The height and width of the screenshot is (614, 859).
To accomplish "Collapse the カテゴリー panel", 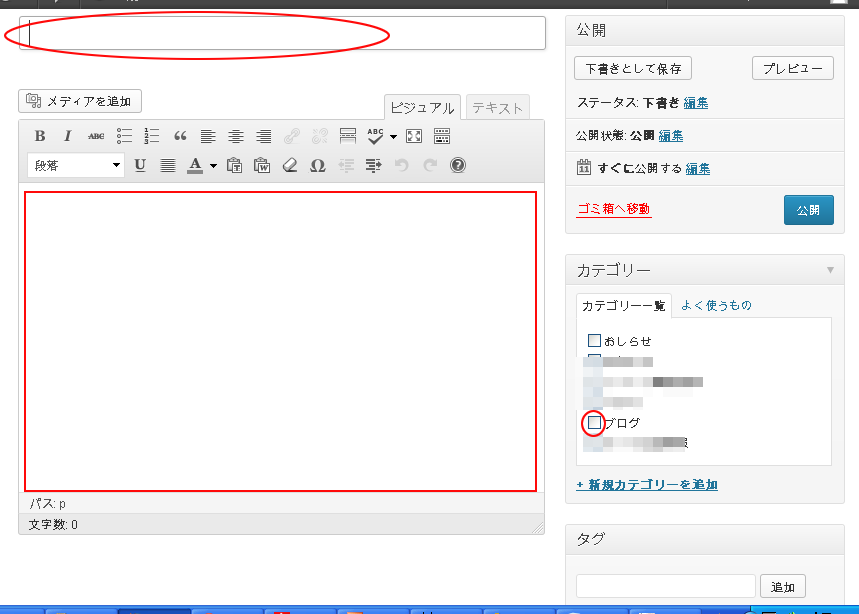I will (829, 270).
